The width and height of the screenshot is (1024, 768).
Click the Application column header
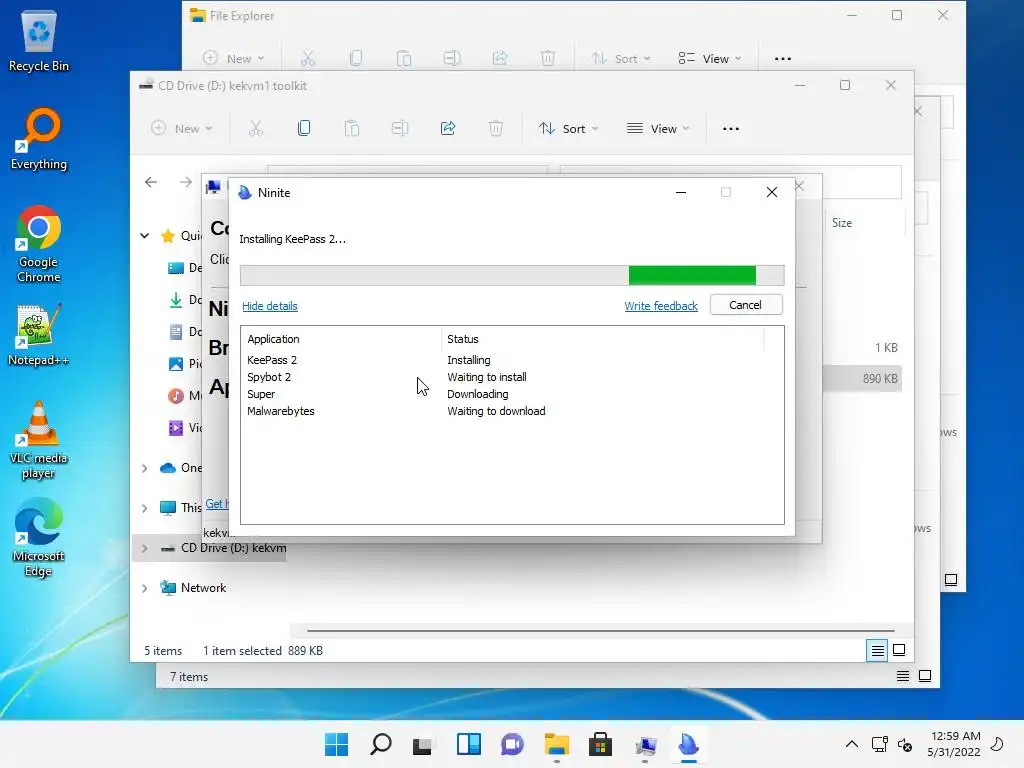[x=341, y=339]
